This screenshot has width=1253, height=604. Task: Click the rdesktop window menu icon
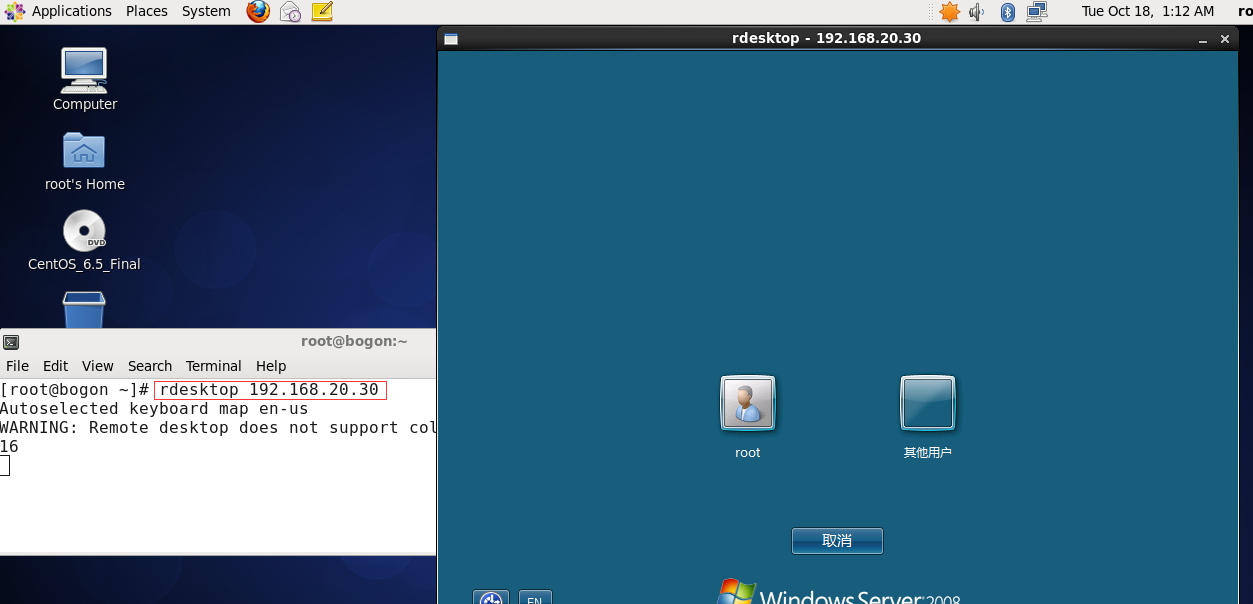pos(451,39)
